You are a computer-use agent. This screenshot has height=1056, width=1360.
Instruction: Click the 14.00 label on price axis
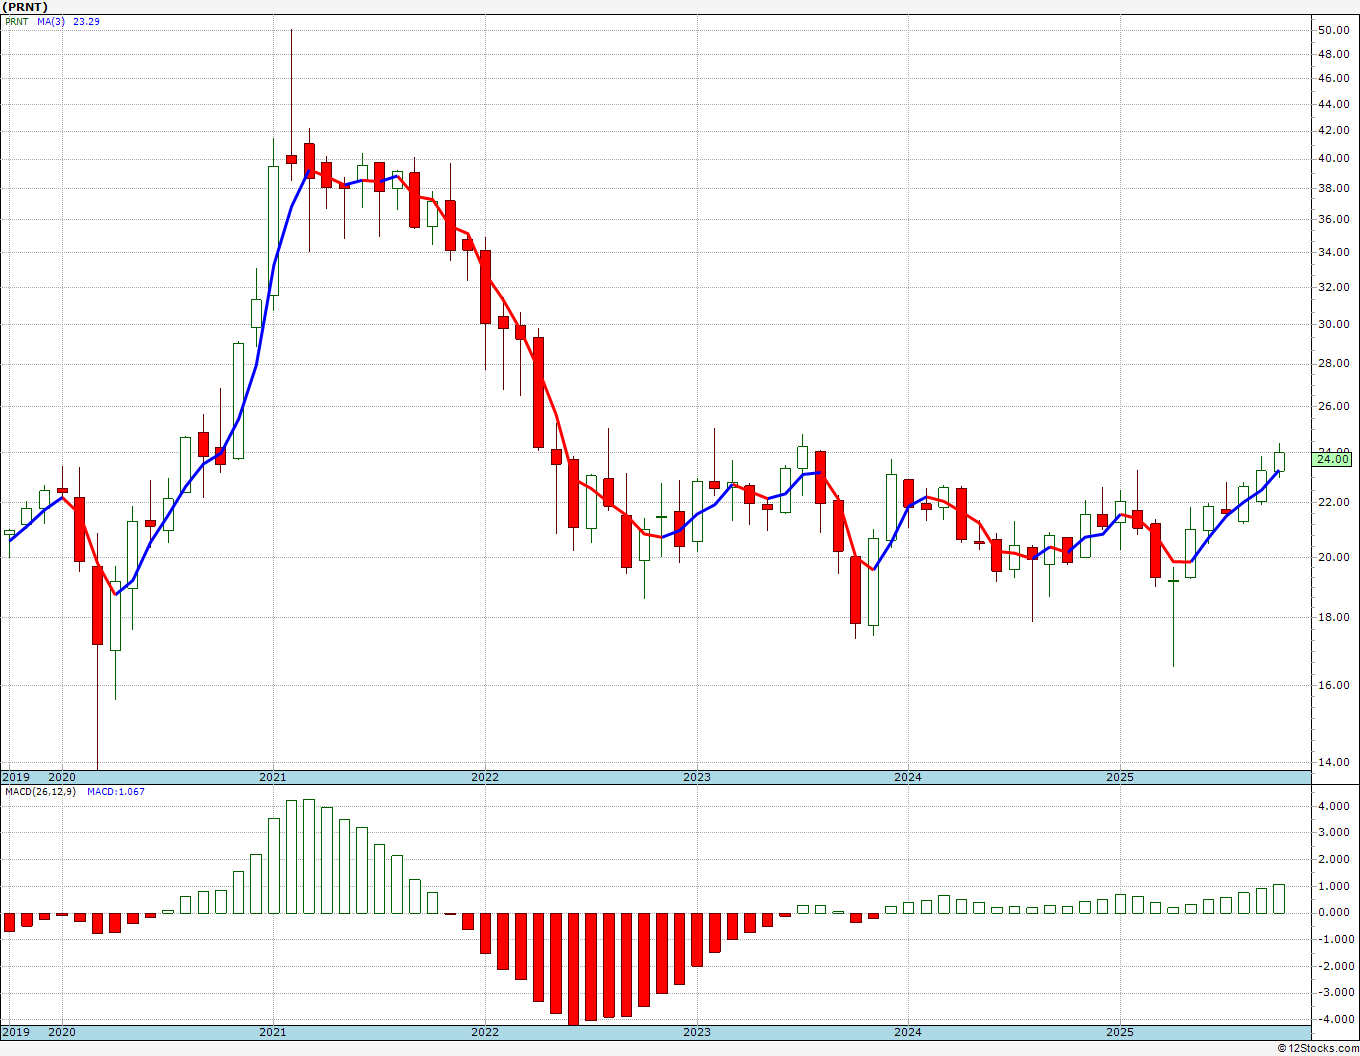pos(1334,762)
